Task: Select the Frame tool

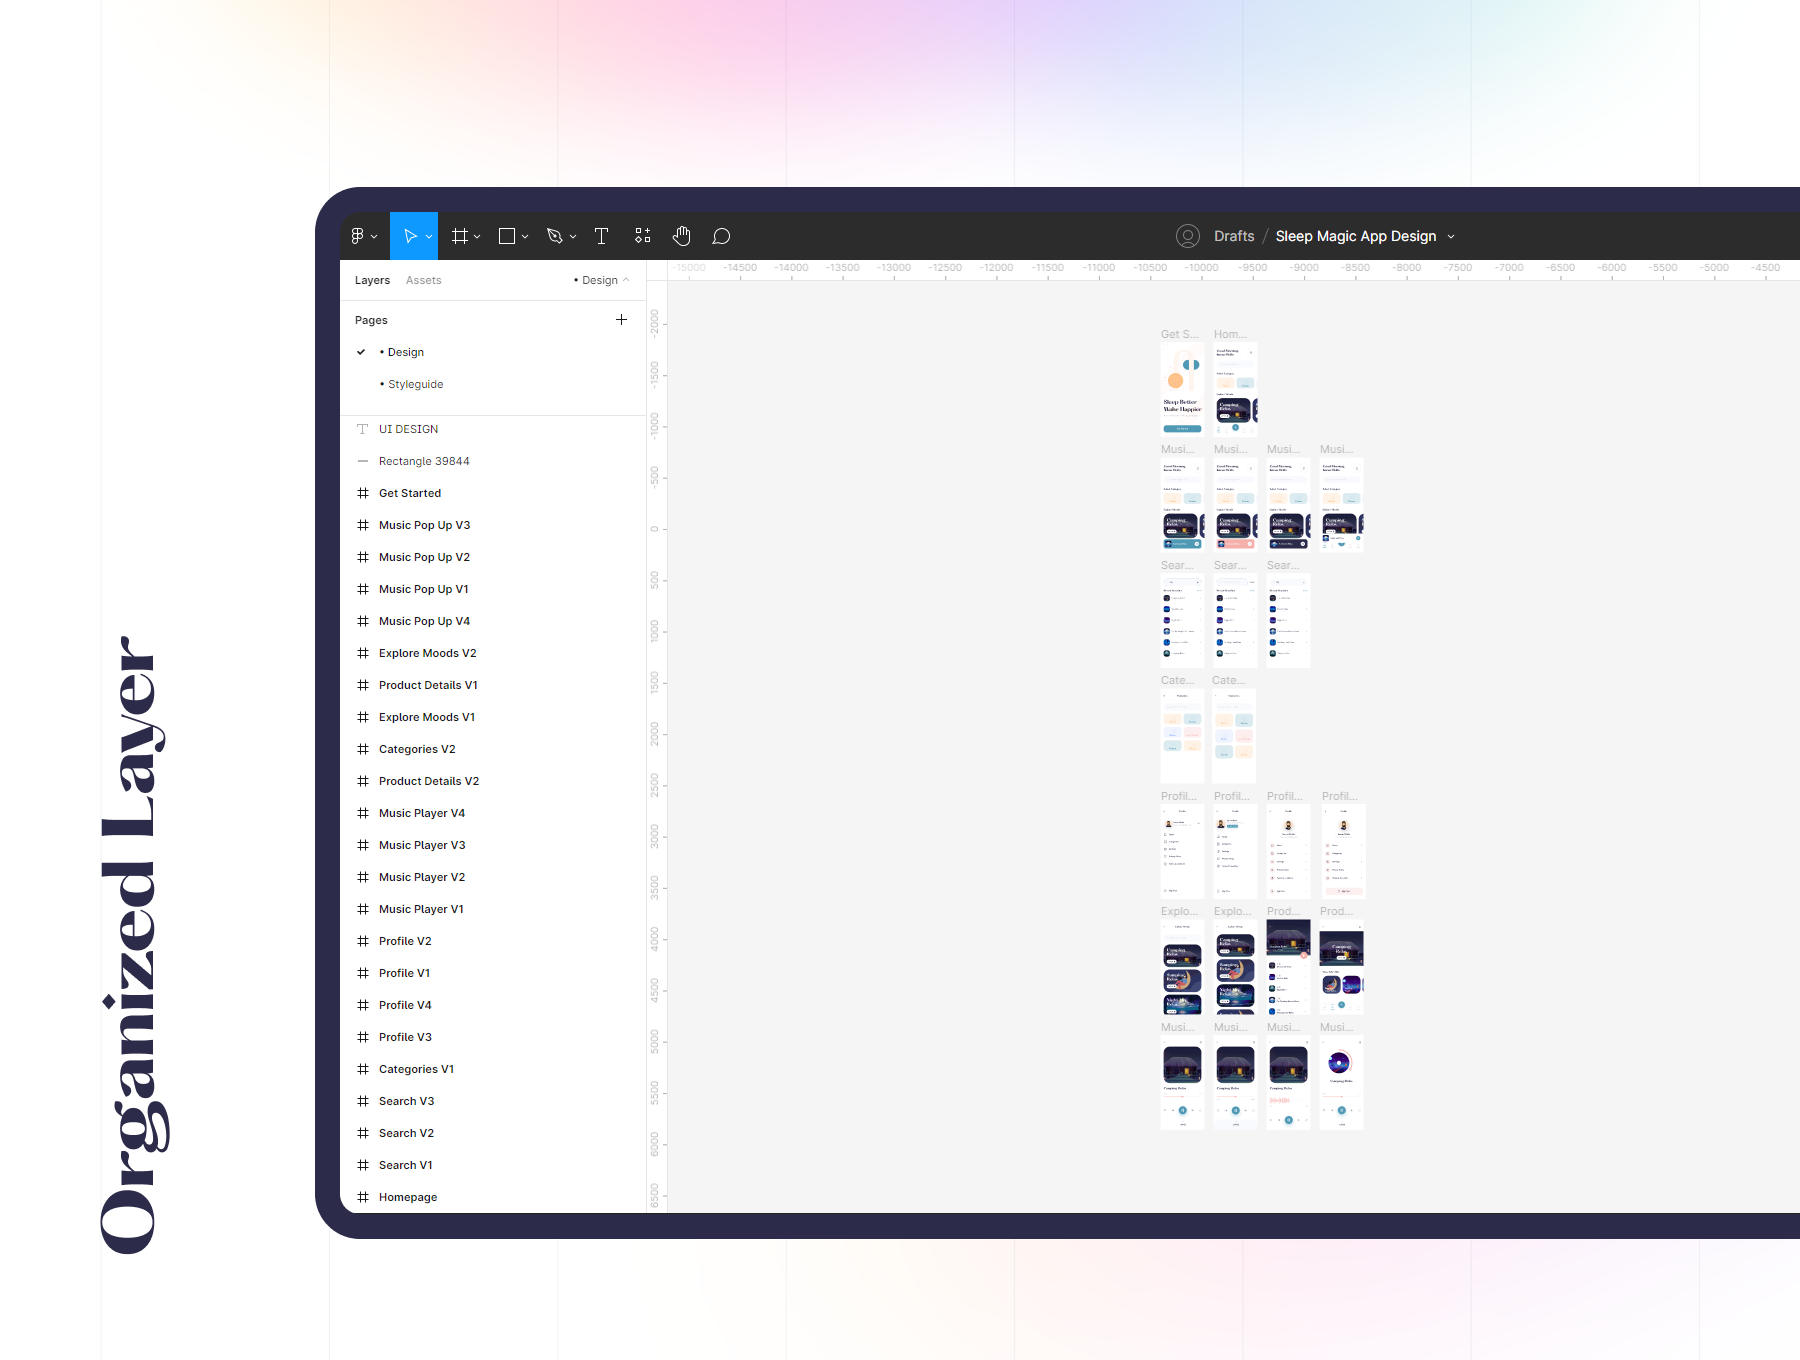Action: 459,236
